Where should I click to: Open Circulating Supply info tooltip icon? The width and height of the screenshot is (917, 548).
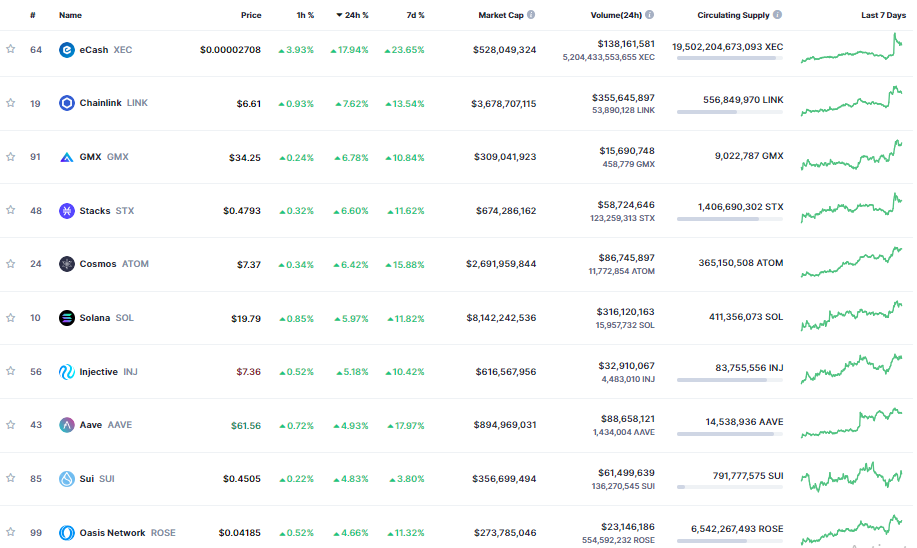click(x=777, y=15)
